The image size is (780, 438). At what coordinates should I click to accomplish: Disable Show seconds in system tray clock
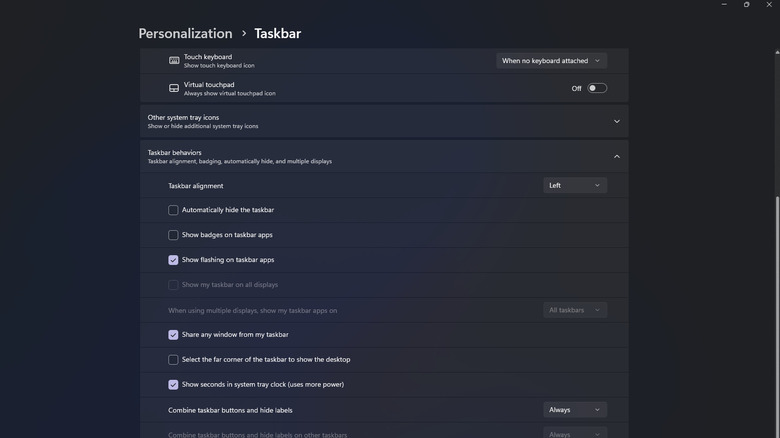[173, 385]
